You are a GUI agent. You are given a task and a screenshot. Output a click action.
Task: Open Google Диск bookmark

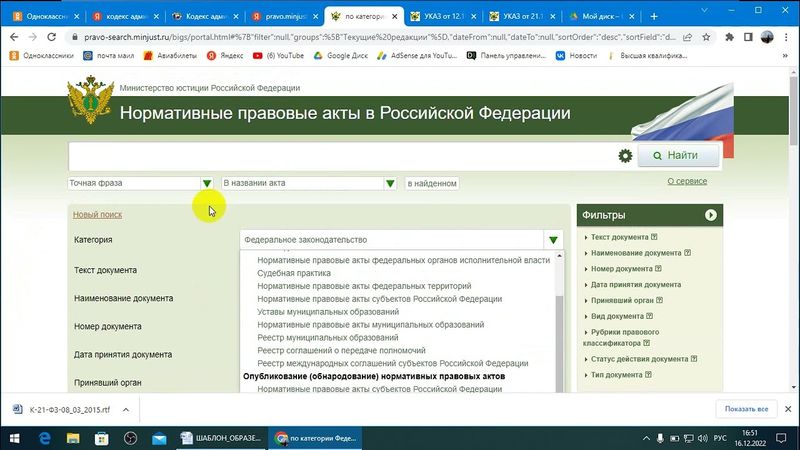coord(341,56)
